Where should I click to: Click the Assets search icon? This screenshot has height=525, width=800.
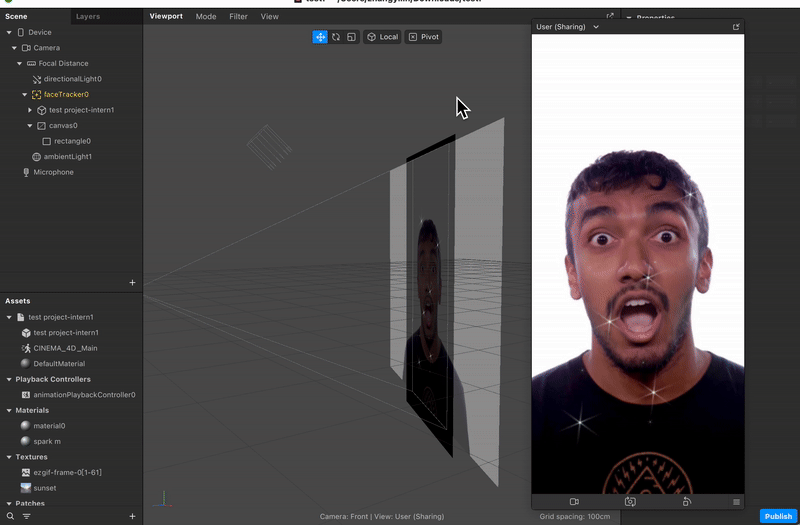[10, 516]
